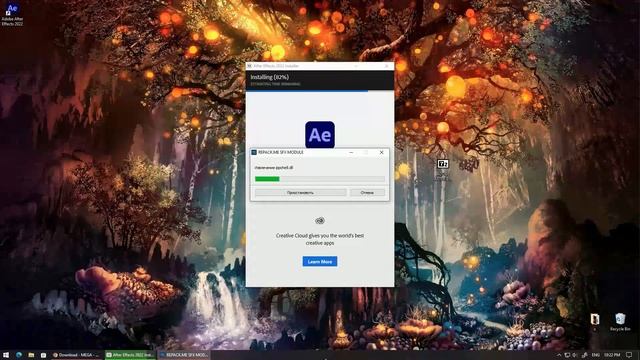The height and width of the screenshot is (360, 640).
Task: Click the Creative Cloud logo icon in installer
Action: click(320, 221)
